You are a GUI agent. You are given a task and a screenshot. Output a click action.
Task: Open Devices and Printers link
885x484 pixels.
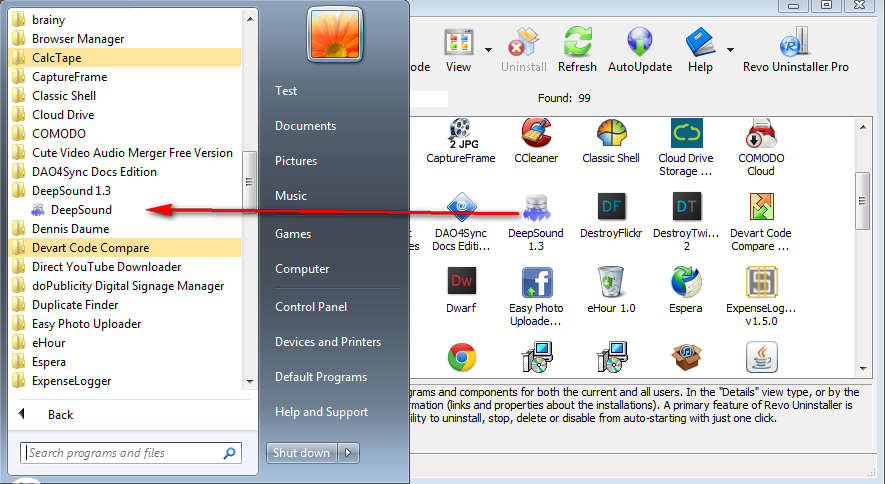328,342
